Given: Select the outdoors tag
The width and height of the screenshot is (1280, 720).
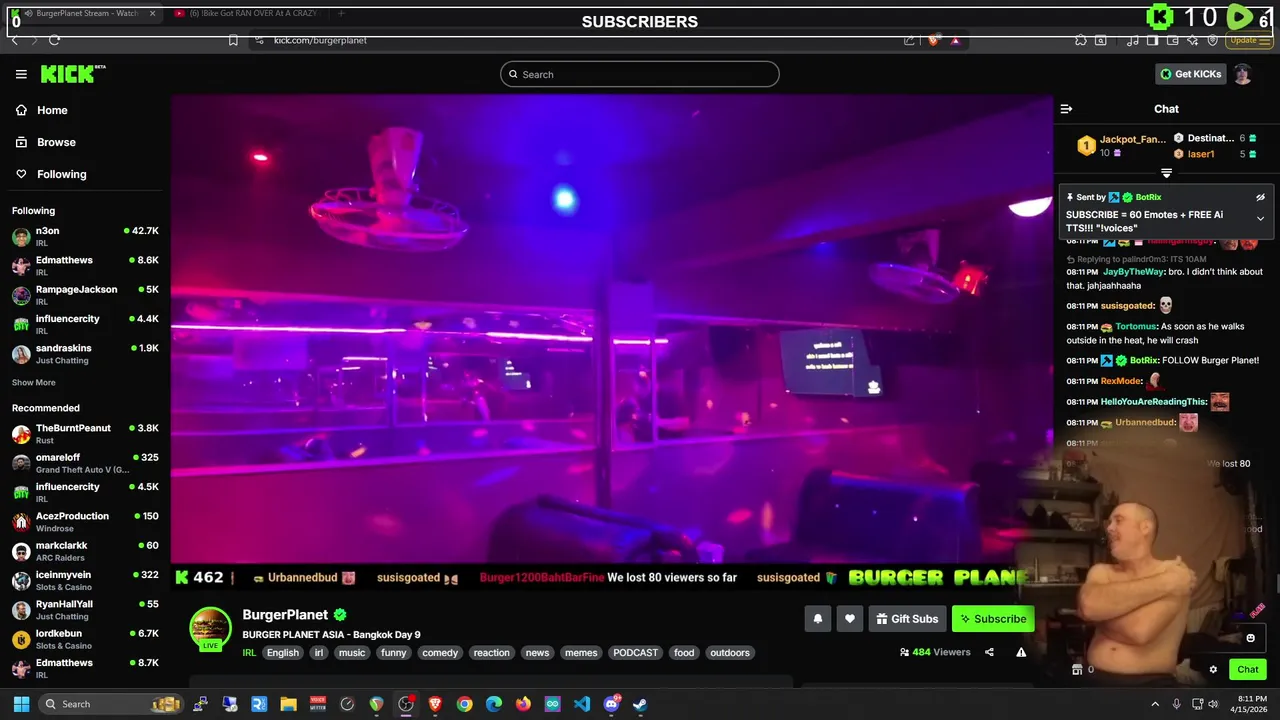Looking at the screenshot, I should 730,653.
